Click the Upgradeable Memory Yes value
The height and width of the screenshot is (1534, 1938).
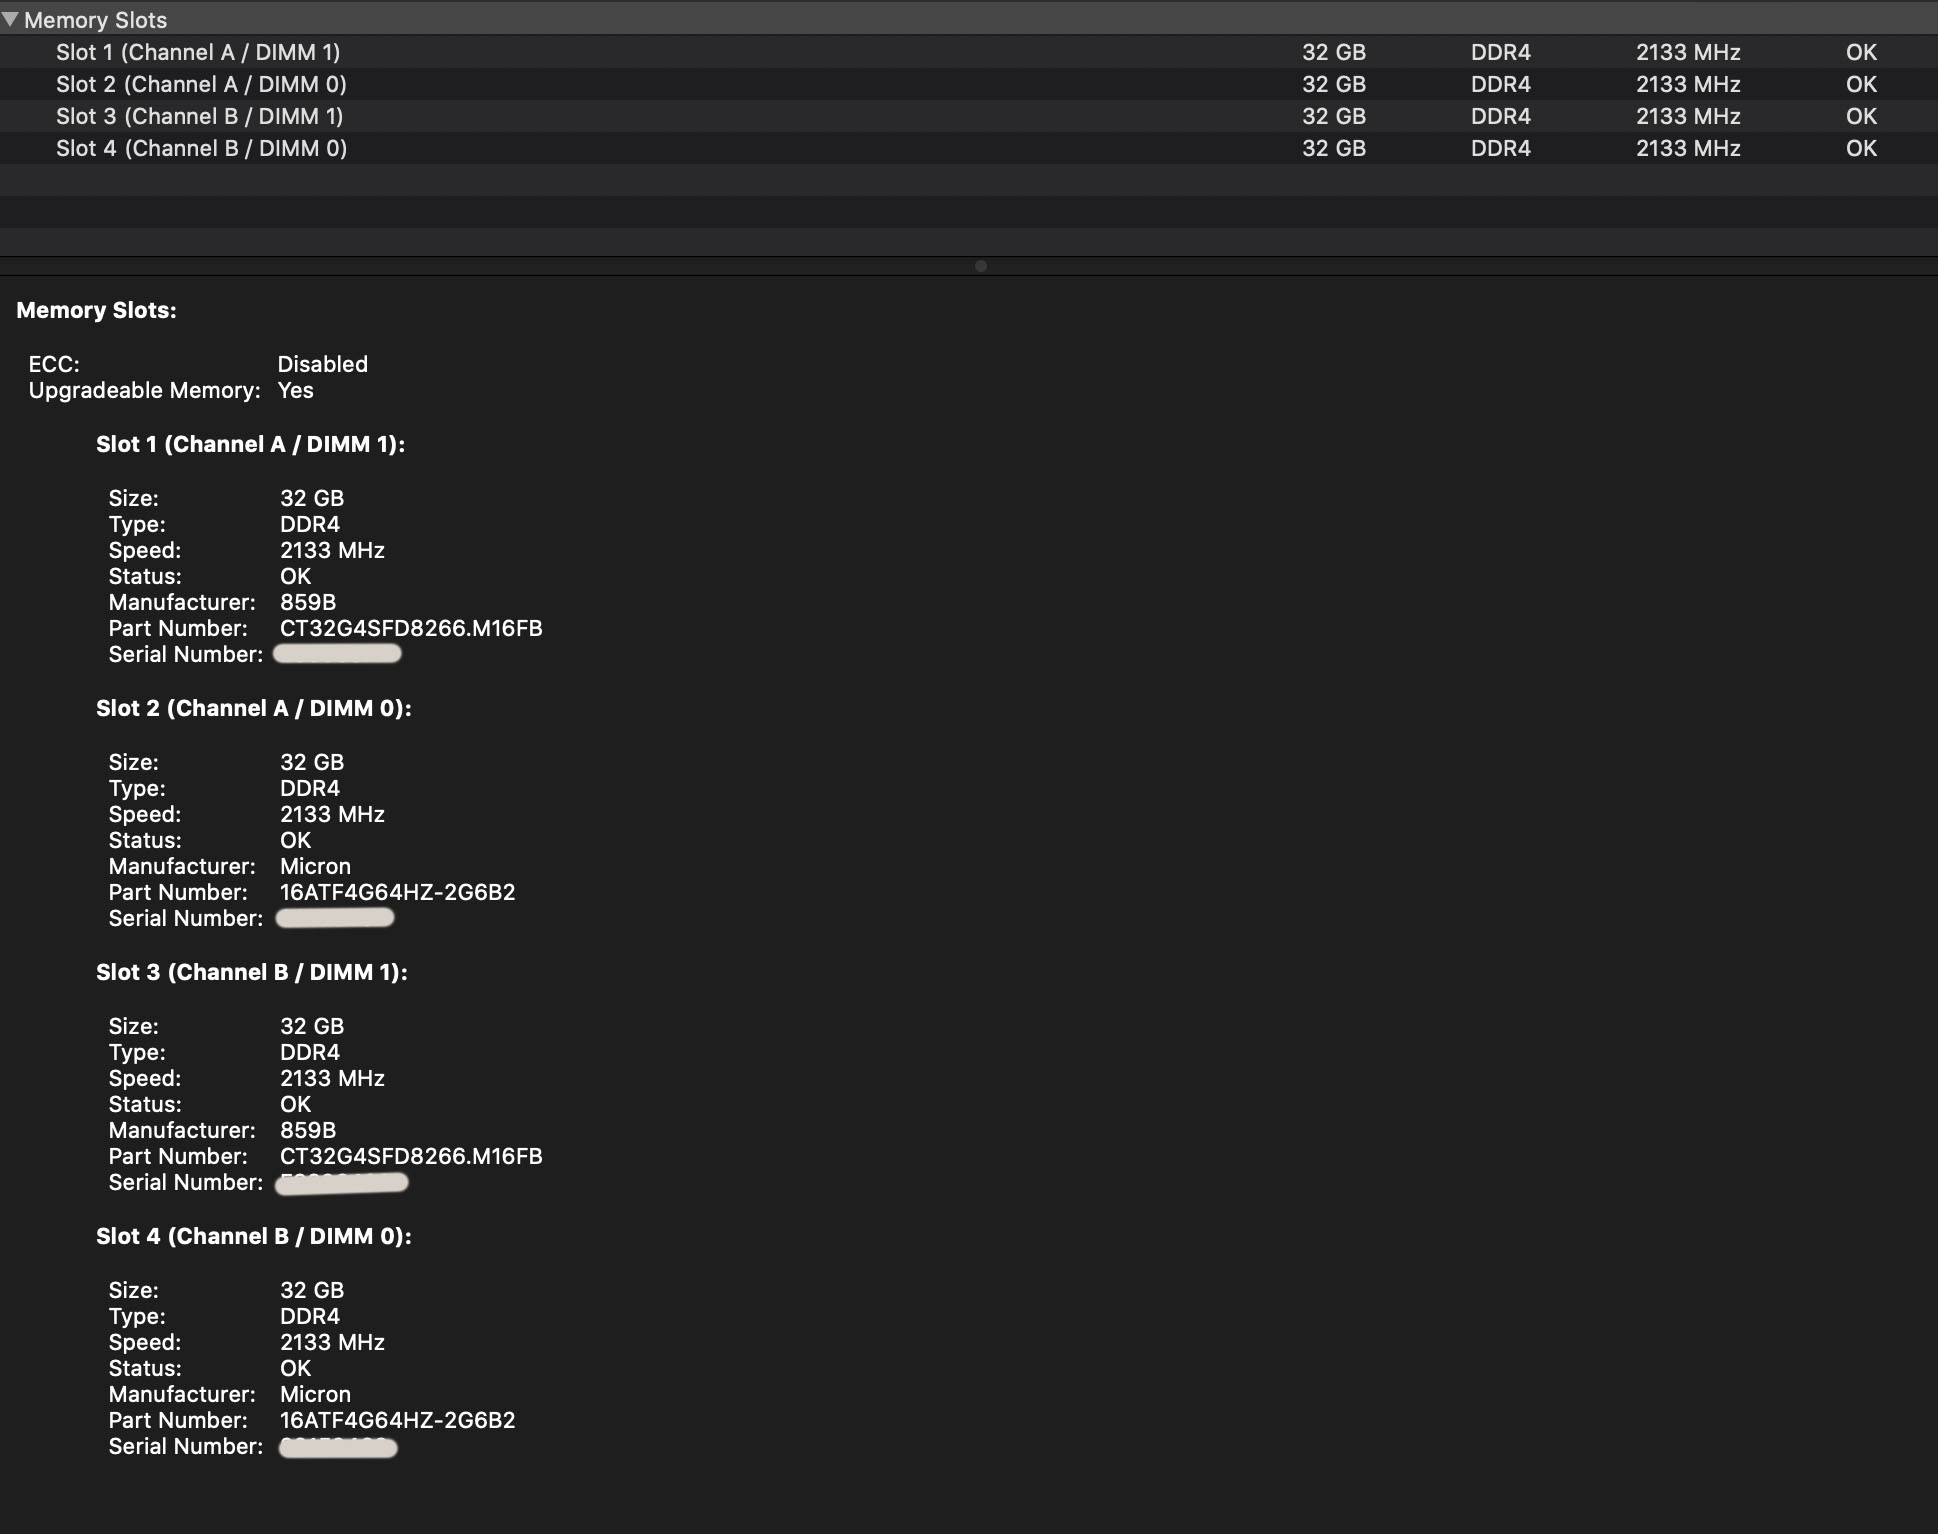coord(295,390)
